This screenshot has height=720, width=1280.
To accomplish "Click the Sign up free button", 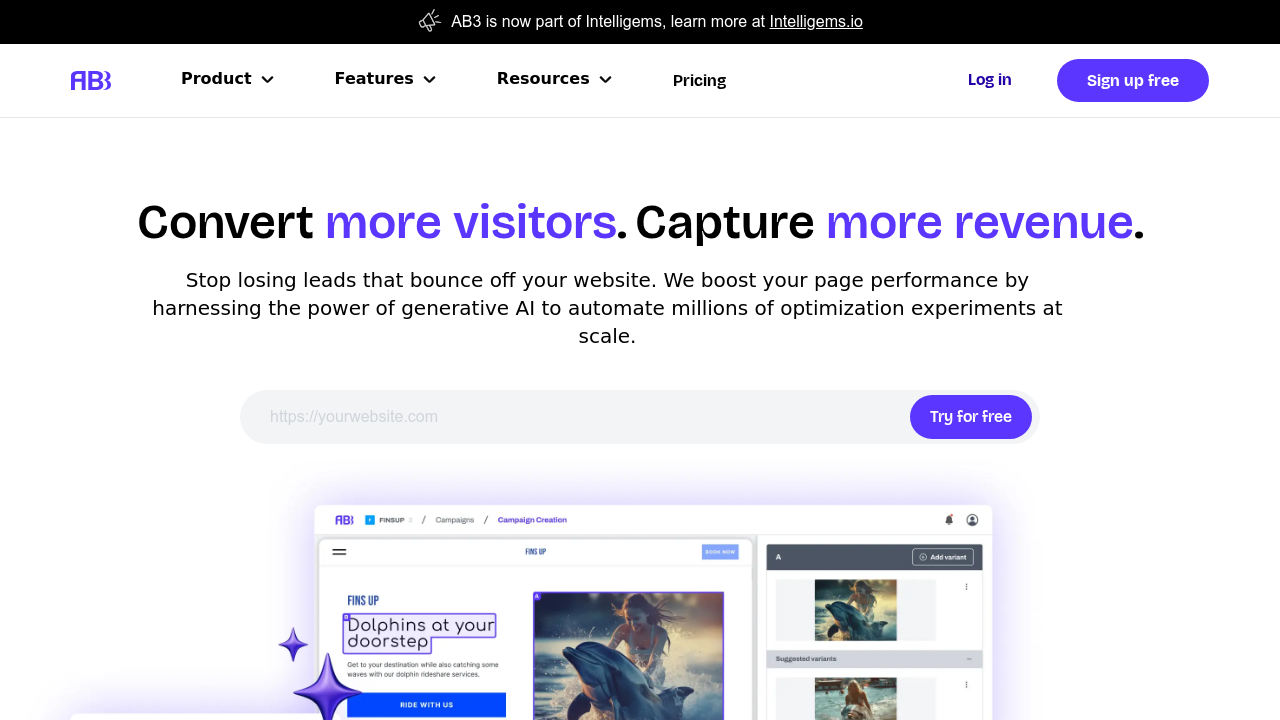I will tap(1133, 81).
